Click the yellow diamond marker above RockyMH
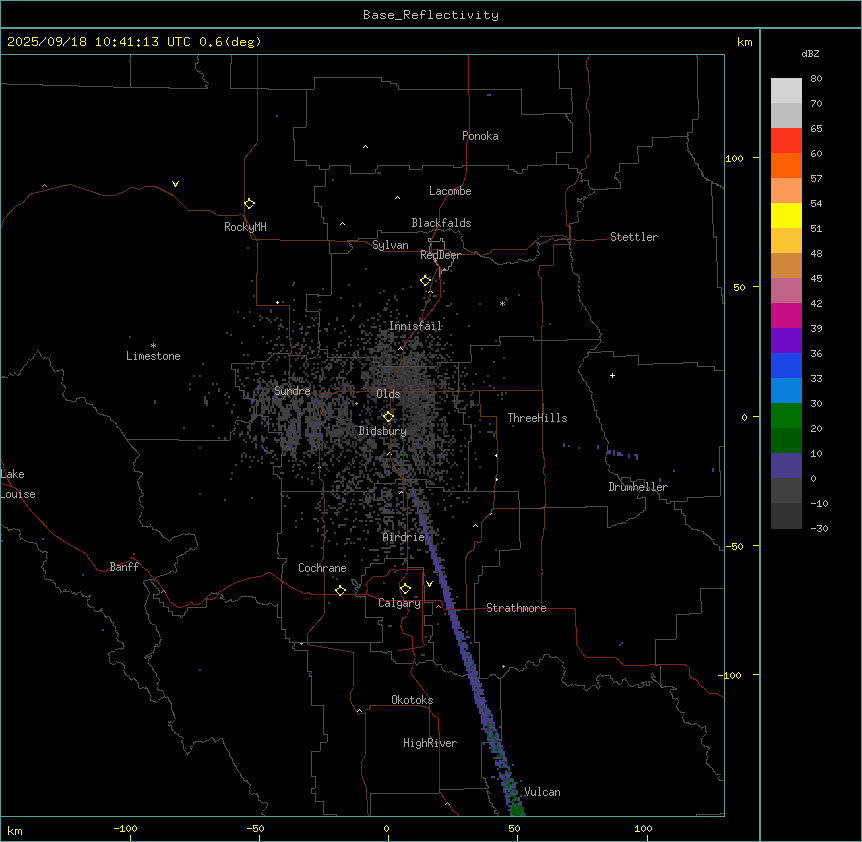 (249, 203)
